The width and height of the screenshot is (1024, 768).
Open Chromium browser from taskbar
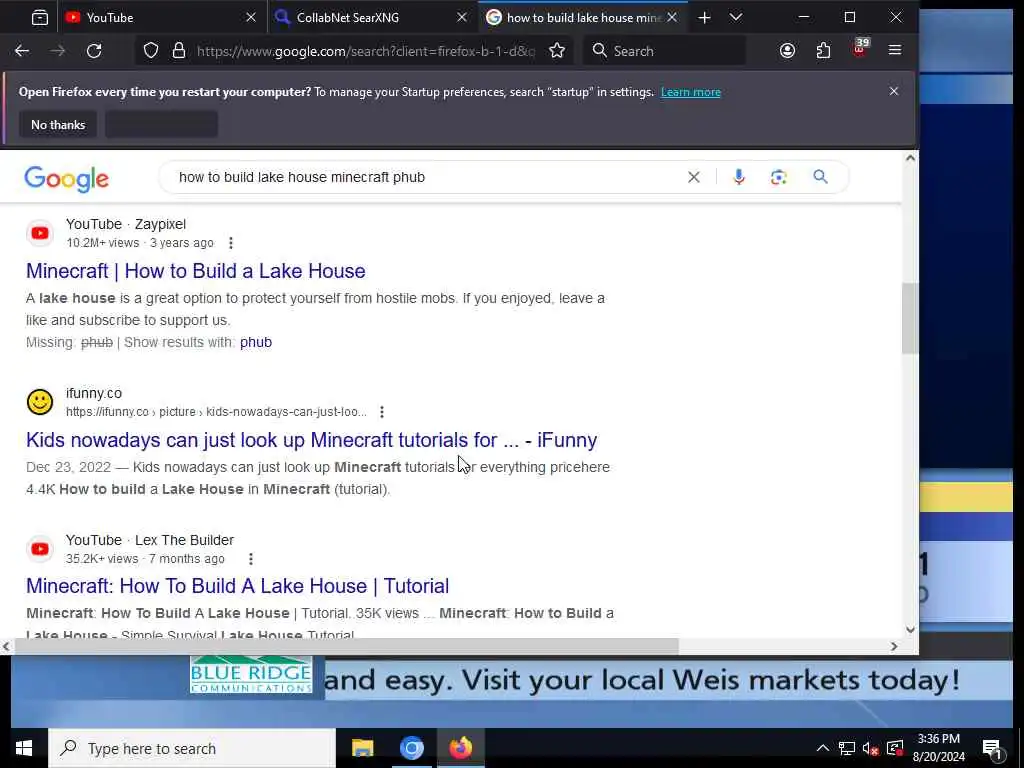coord(411,748)
